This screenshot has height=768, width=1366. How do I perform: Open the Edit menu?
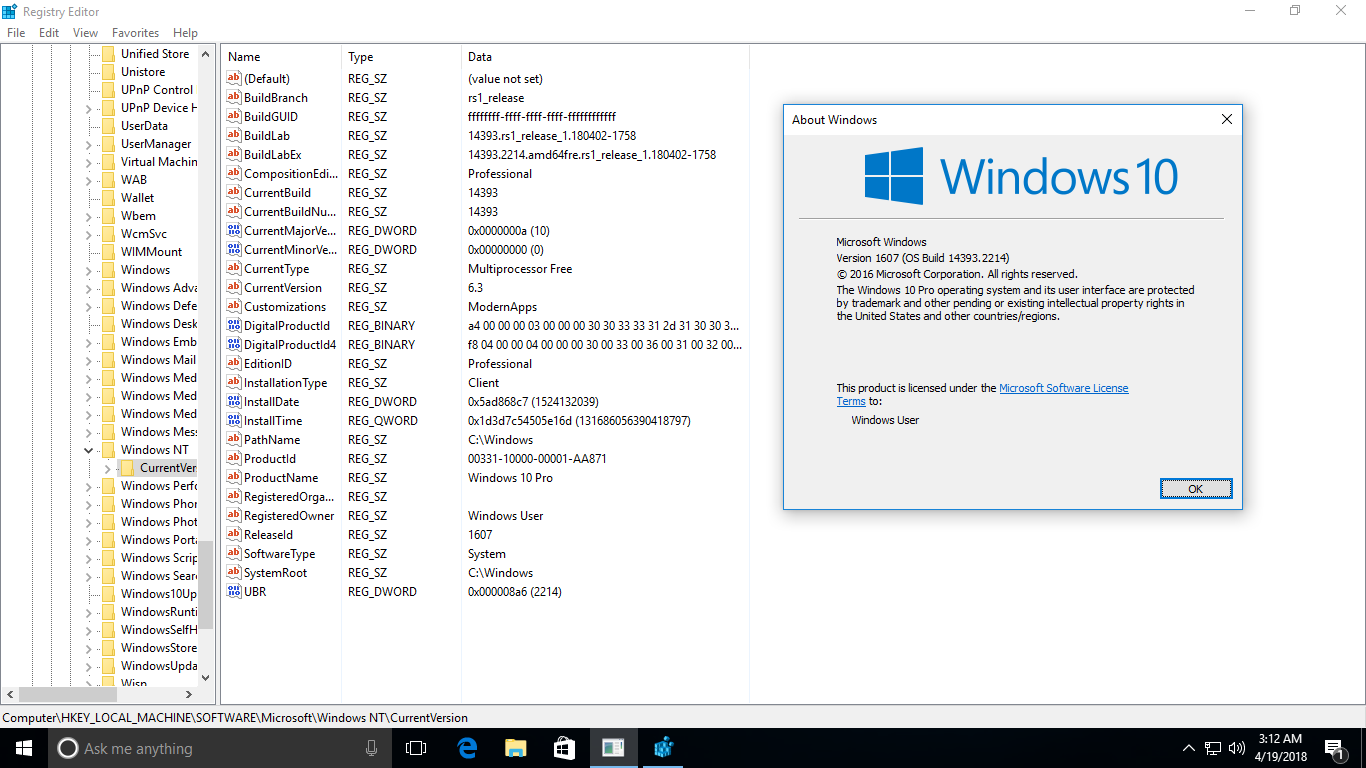(49, 33)
